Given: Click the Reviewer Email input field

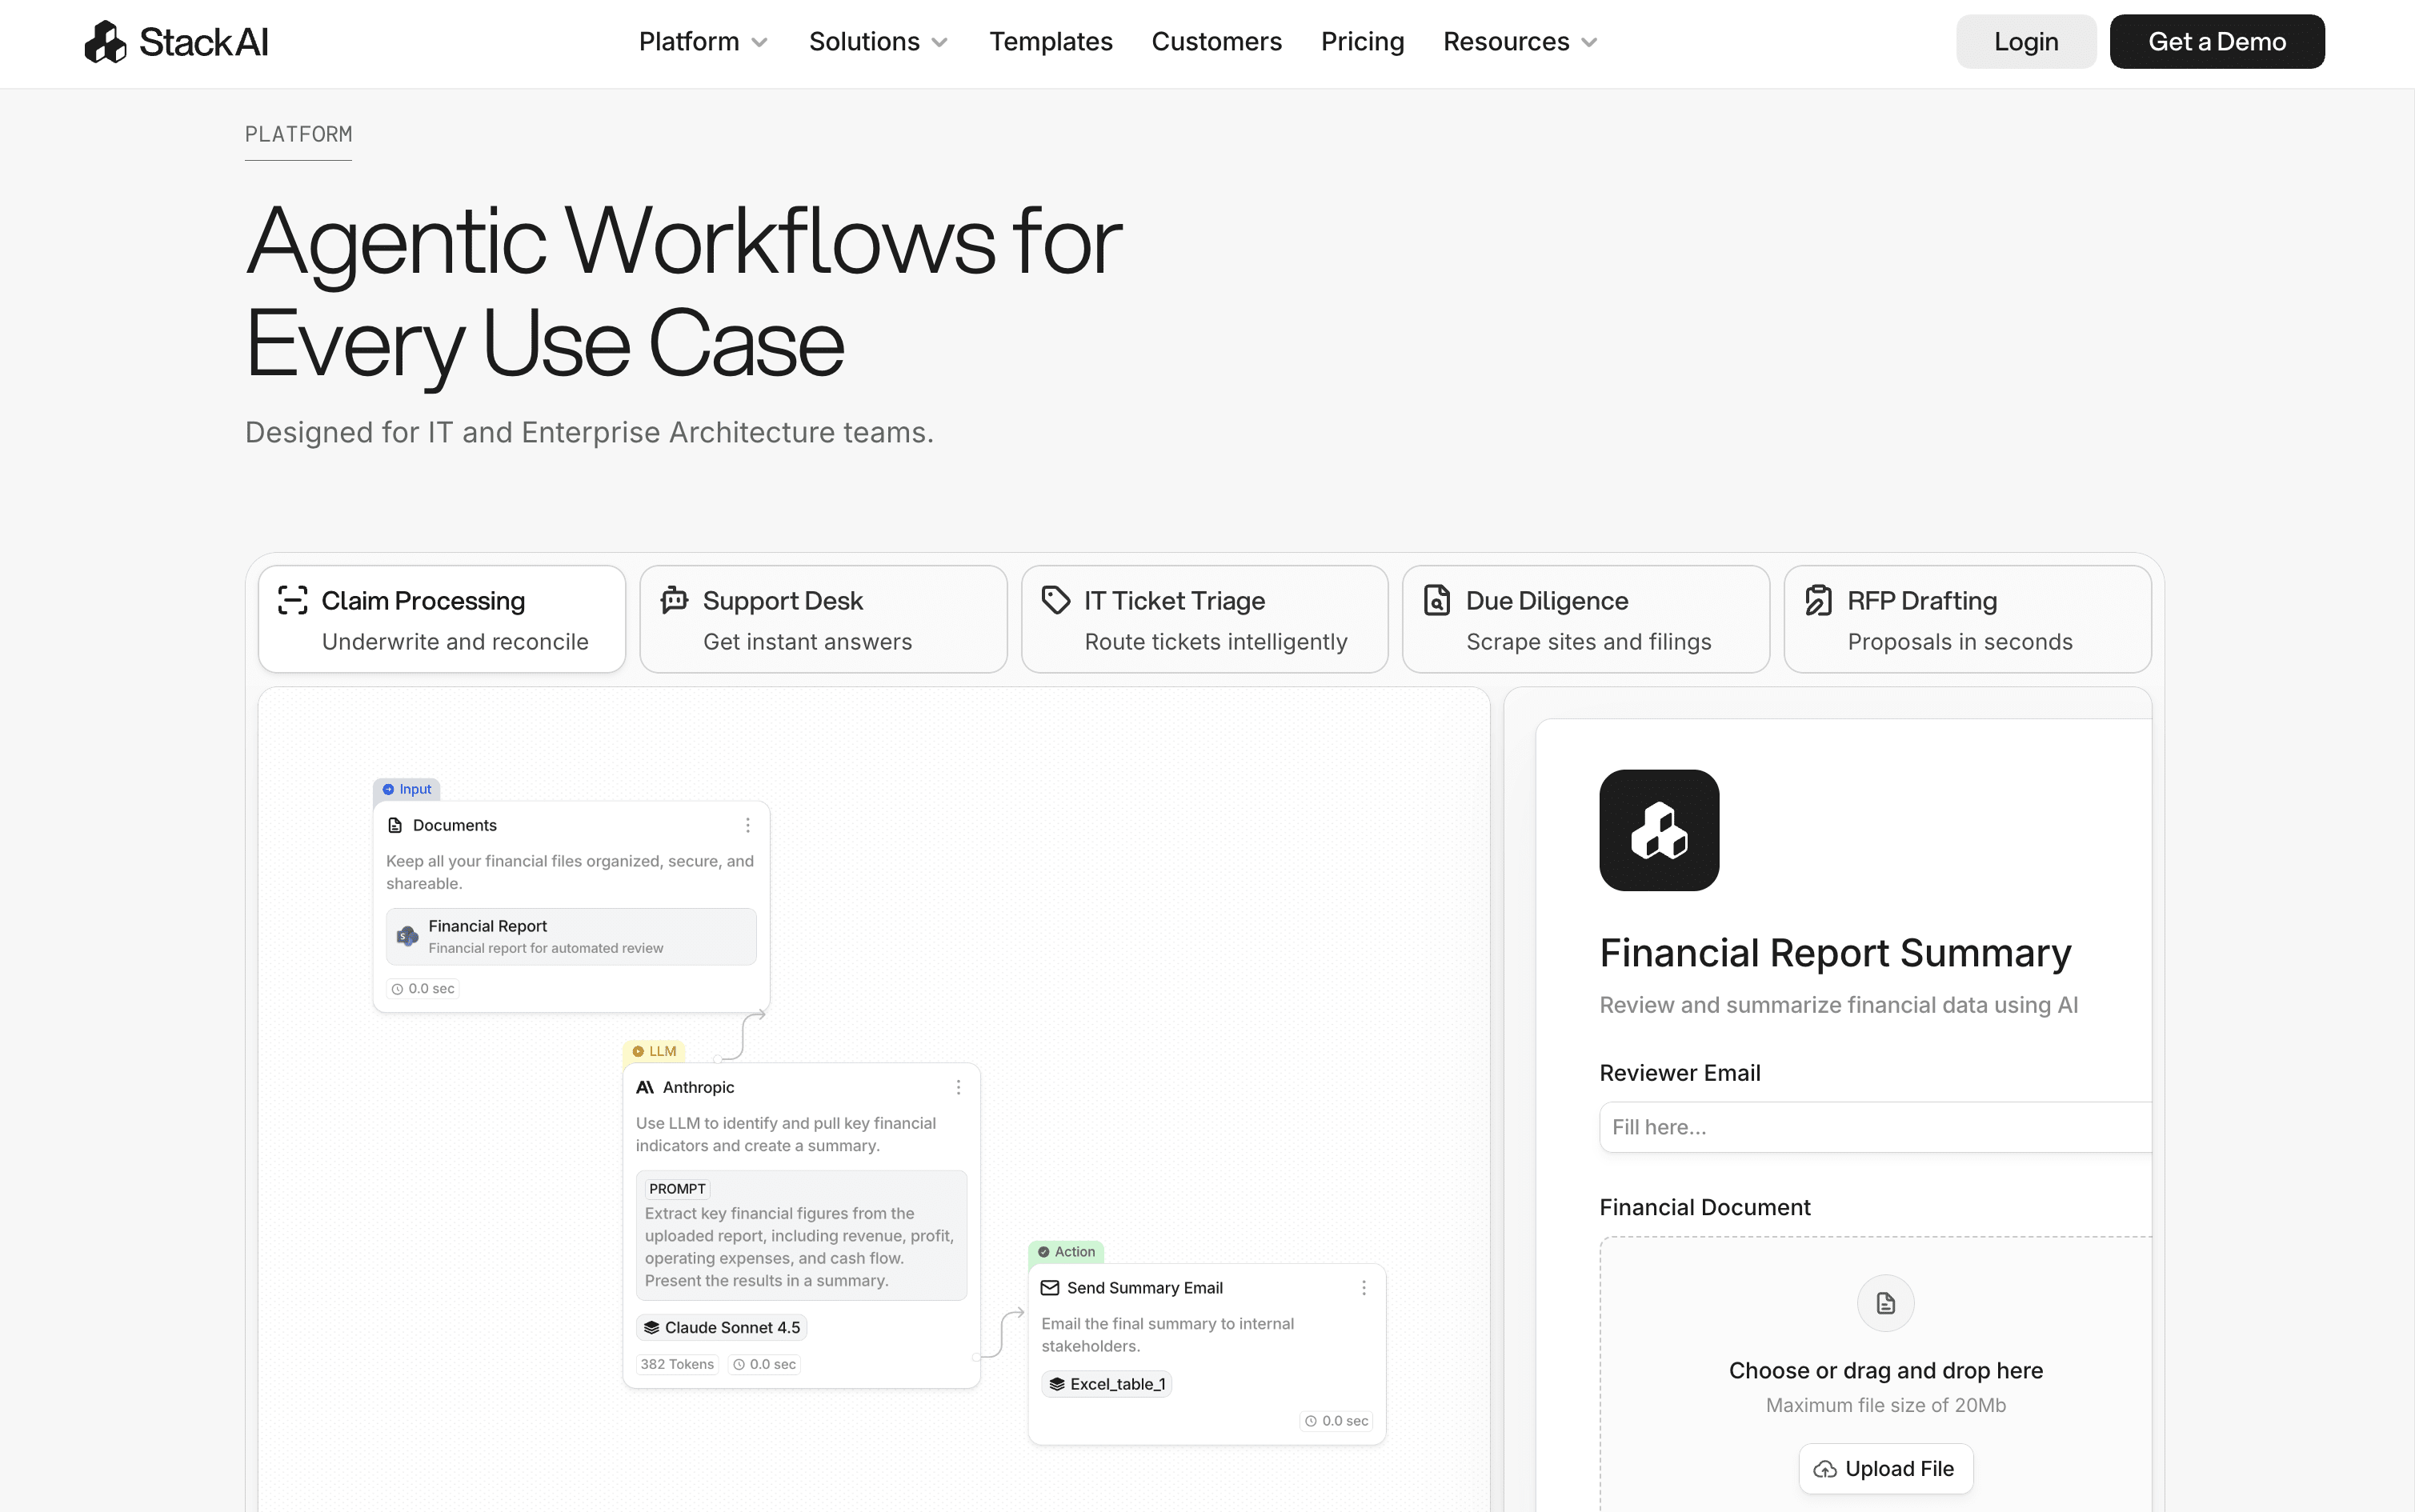Looking at the screenshot, I should click(x=1875, y=1127).
